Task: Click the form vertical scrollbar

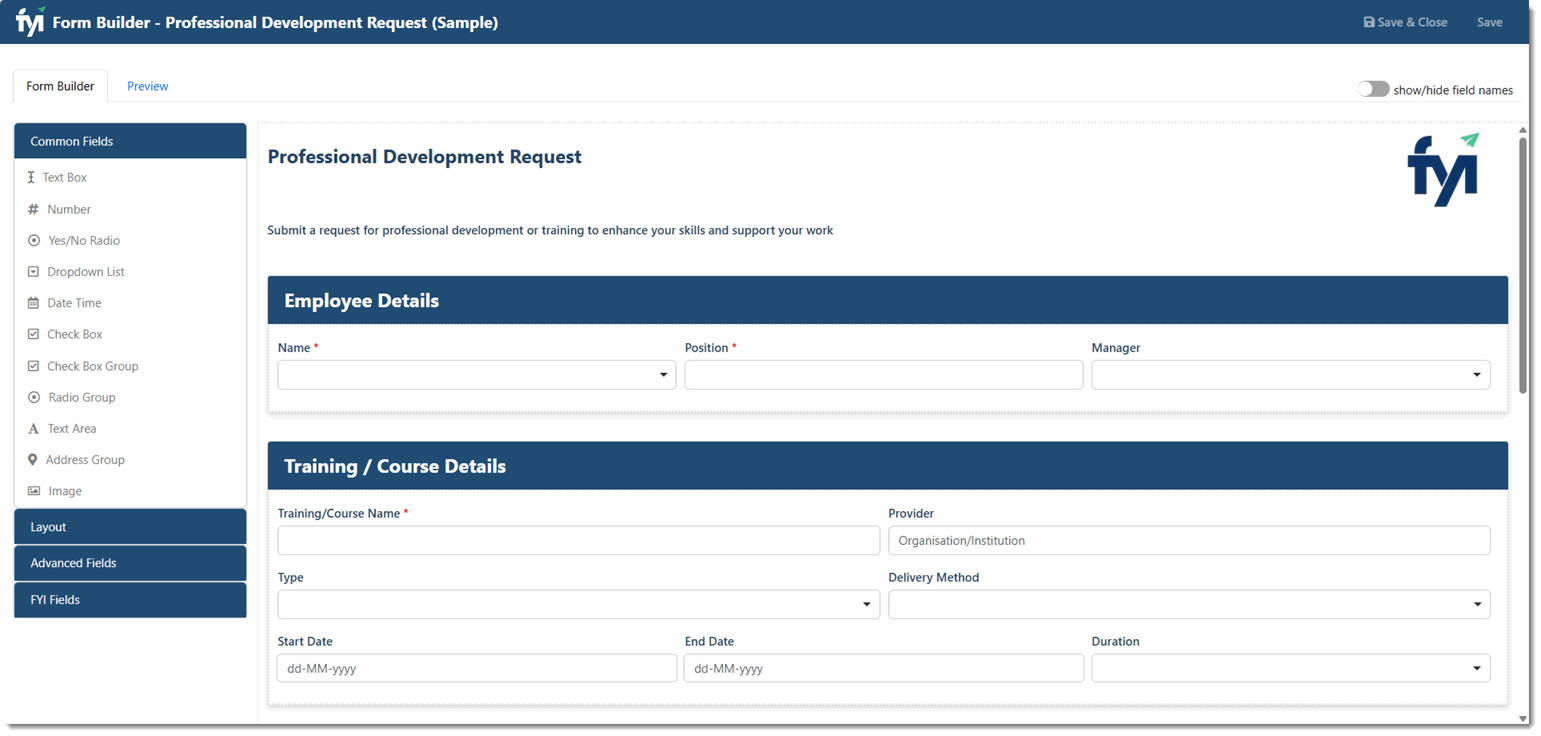Action: pyautogui.click(x=1523, y=265)
